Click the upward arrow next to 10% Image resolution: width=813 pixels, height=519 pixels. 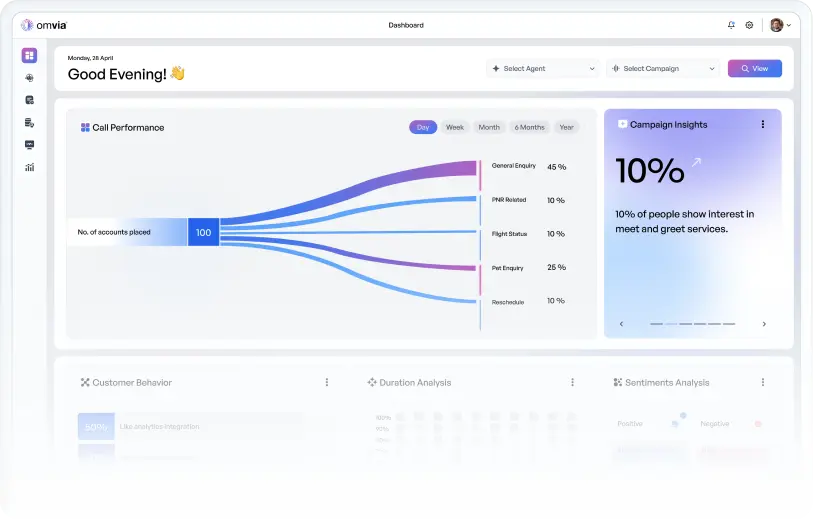tap(696, 162)
